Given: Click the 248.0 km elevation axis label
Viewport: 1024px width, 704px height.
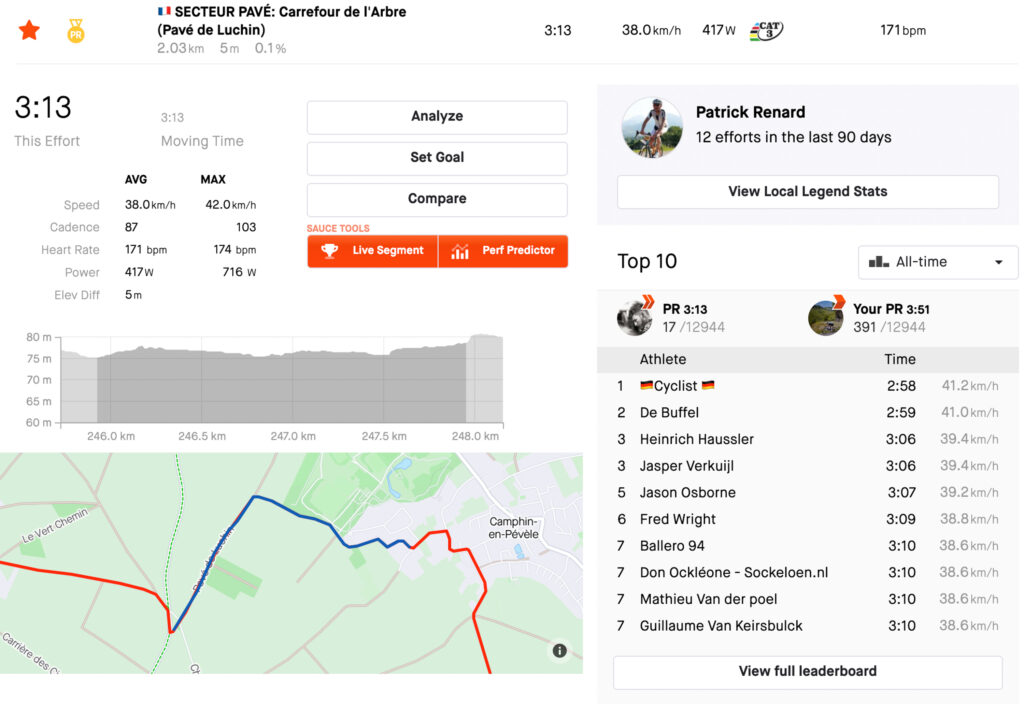Looking at the screenshot, I should point(475,436).
